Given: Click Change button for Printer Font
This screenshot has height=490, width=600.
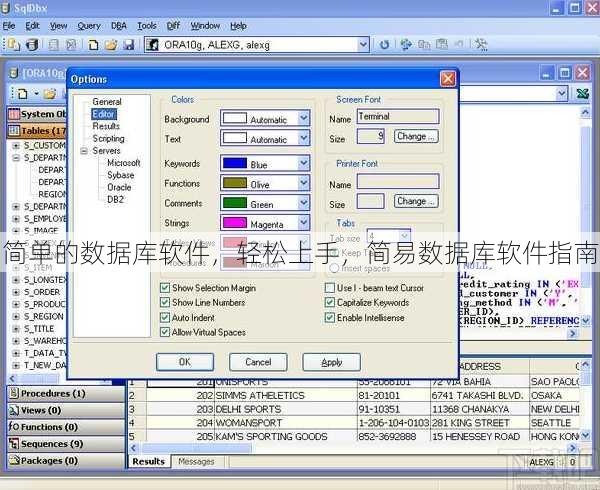Looking at the screenshot, I should pyautogui.click(x=416, y=201).
